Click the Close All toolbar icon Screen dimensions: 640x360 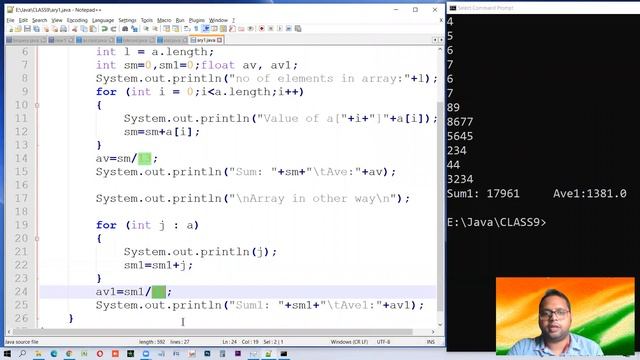[55, 29]
